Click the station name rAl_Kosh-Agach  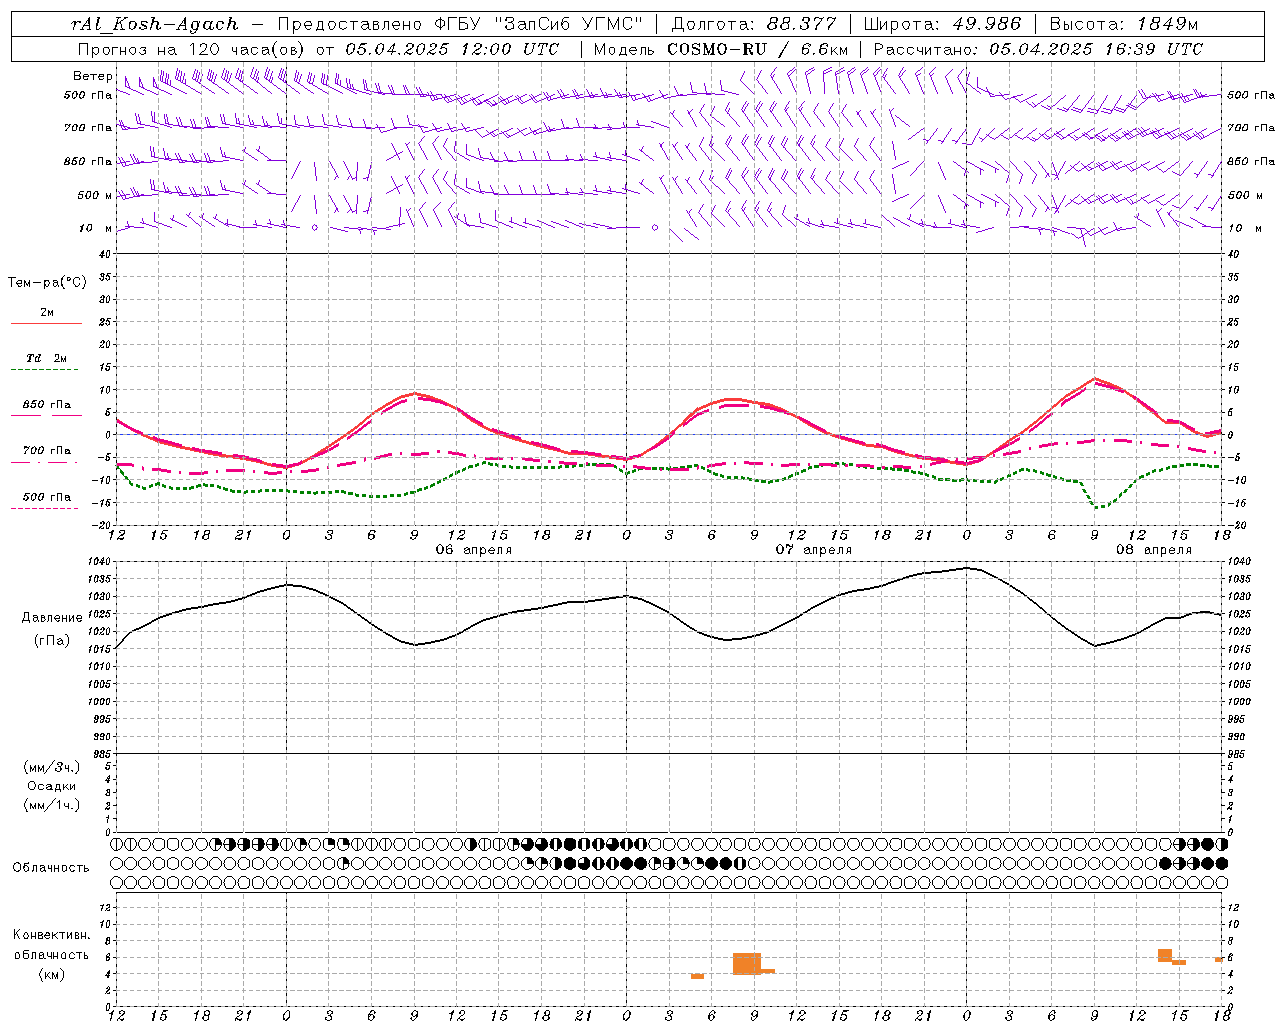click(155, 24)
